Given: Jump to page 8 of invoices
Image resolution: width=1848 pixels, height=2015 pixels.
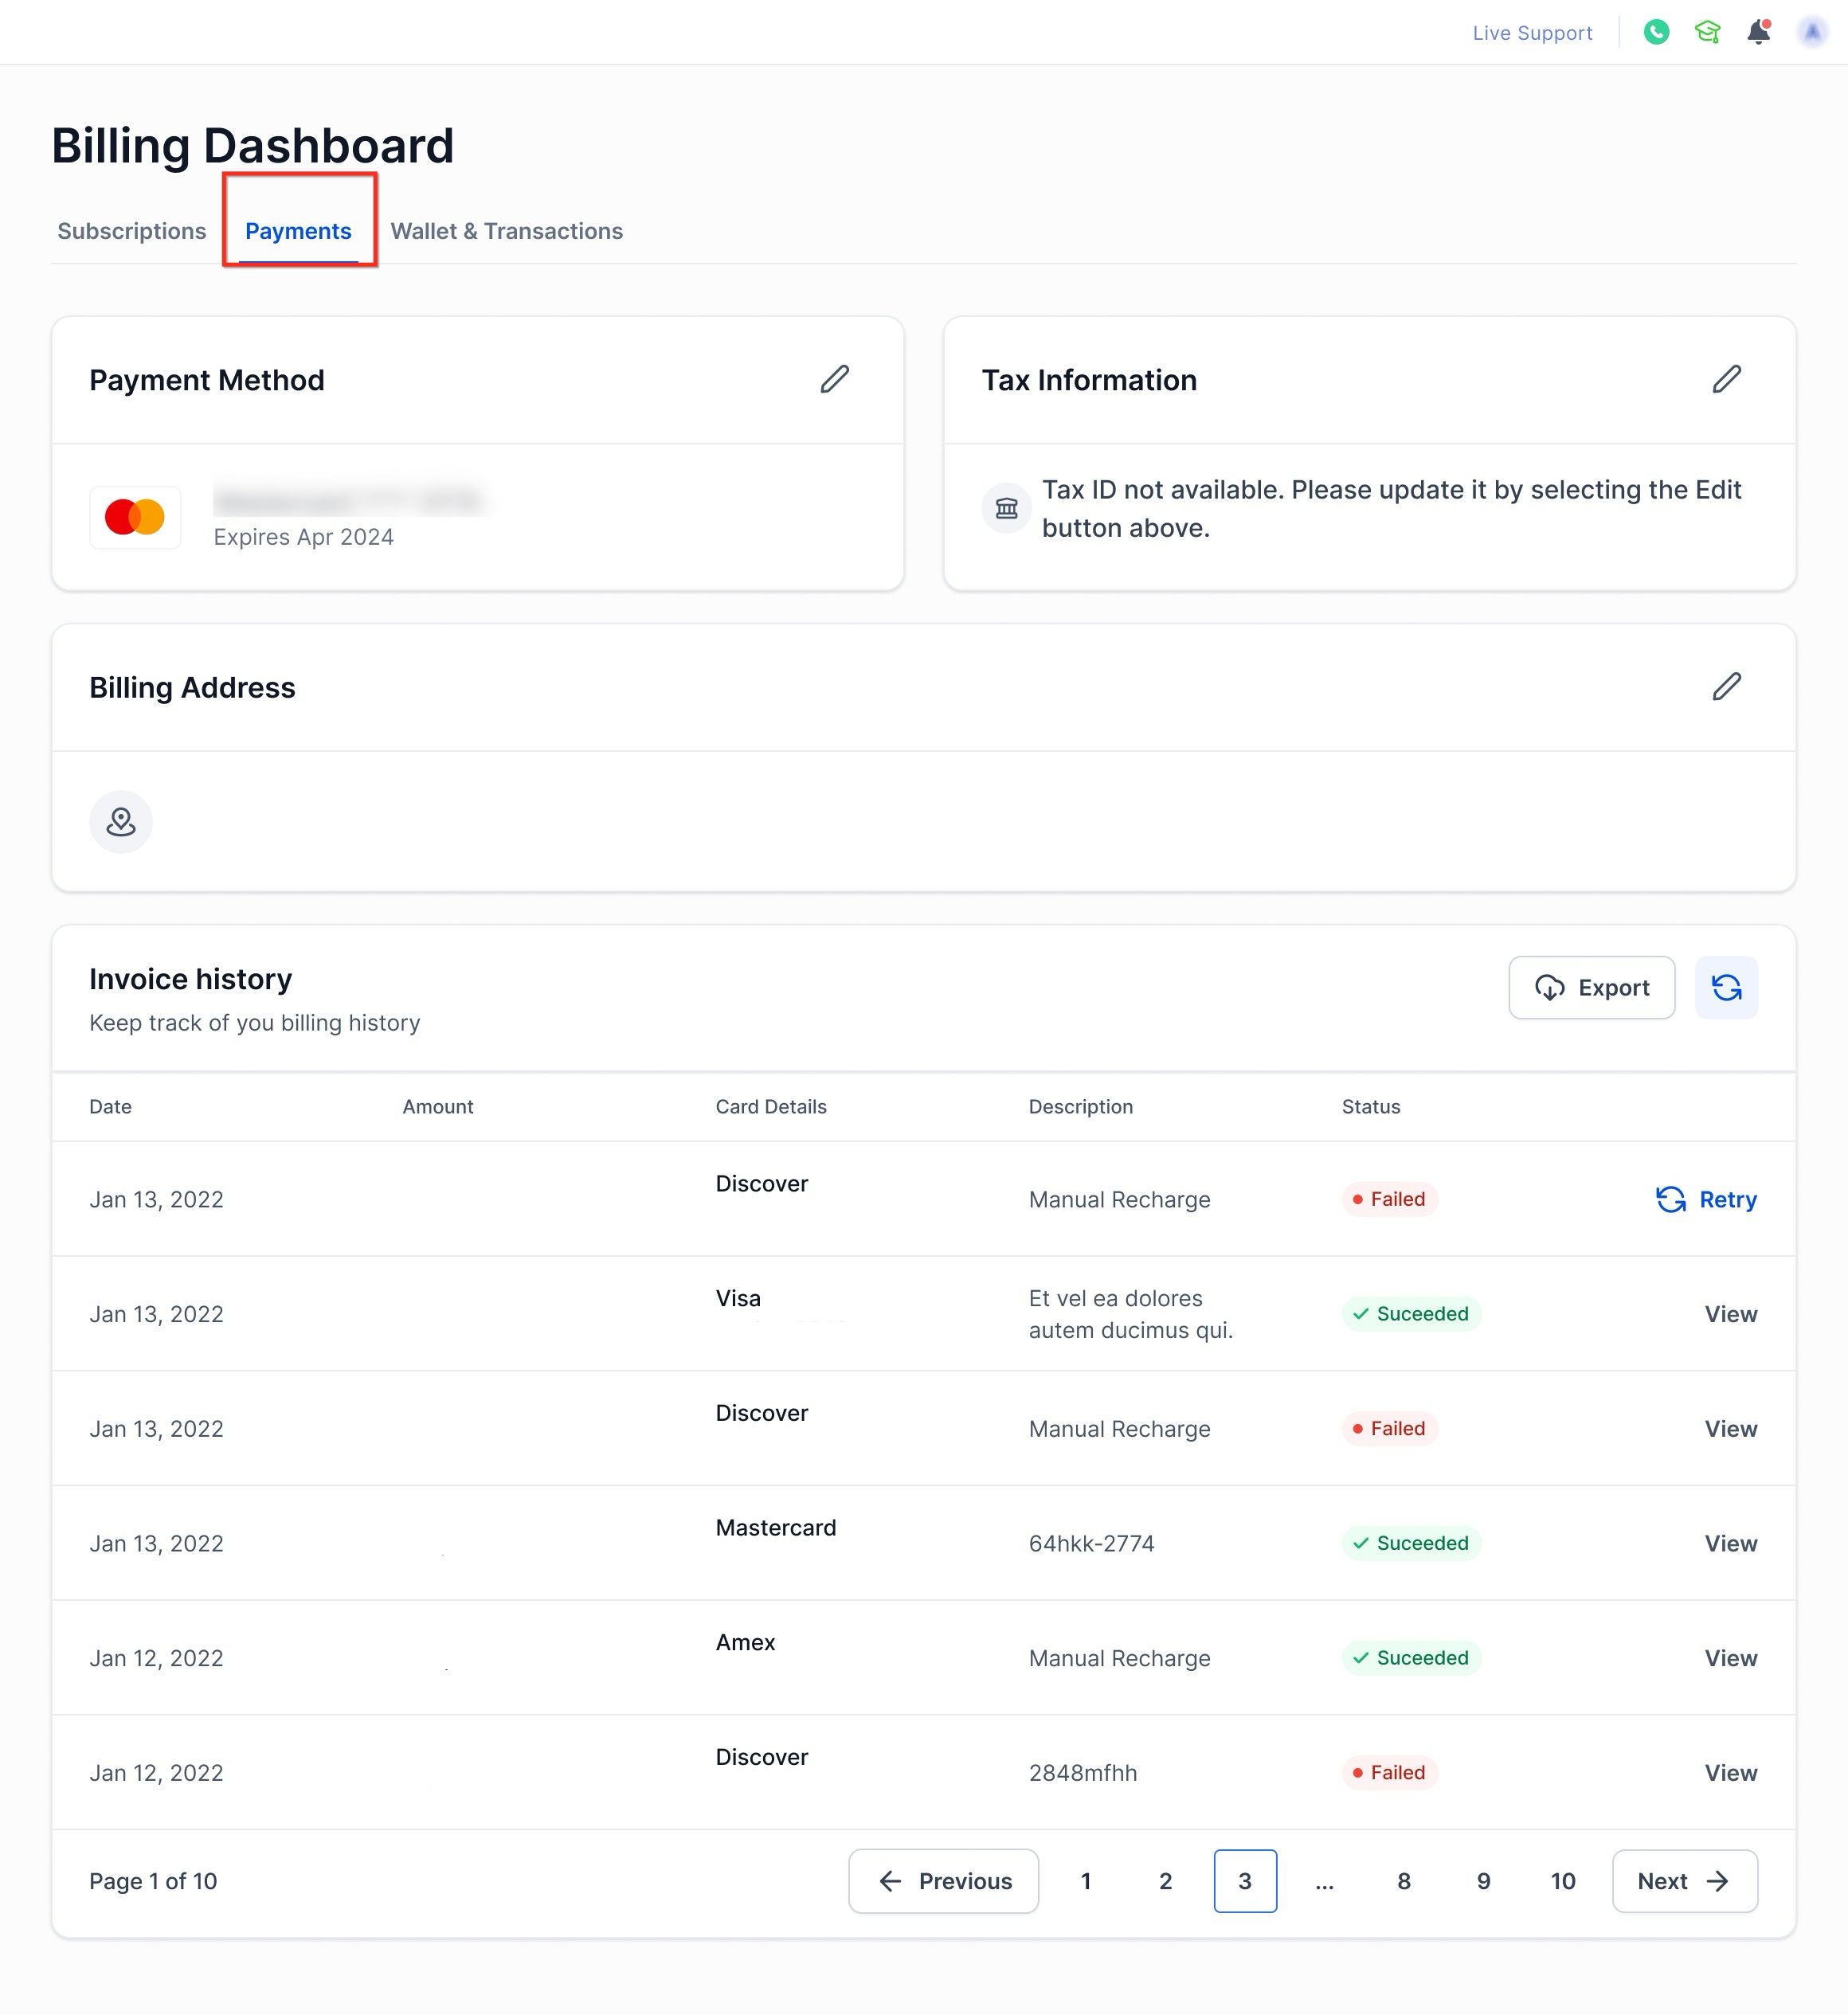Looking at the screenshot, I should click(x=1404, y=1881).
